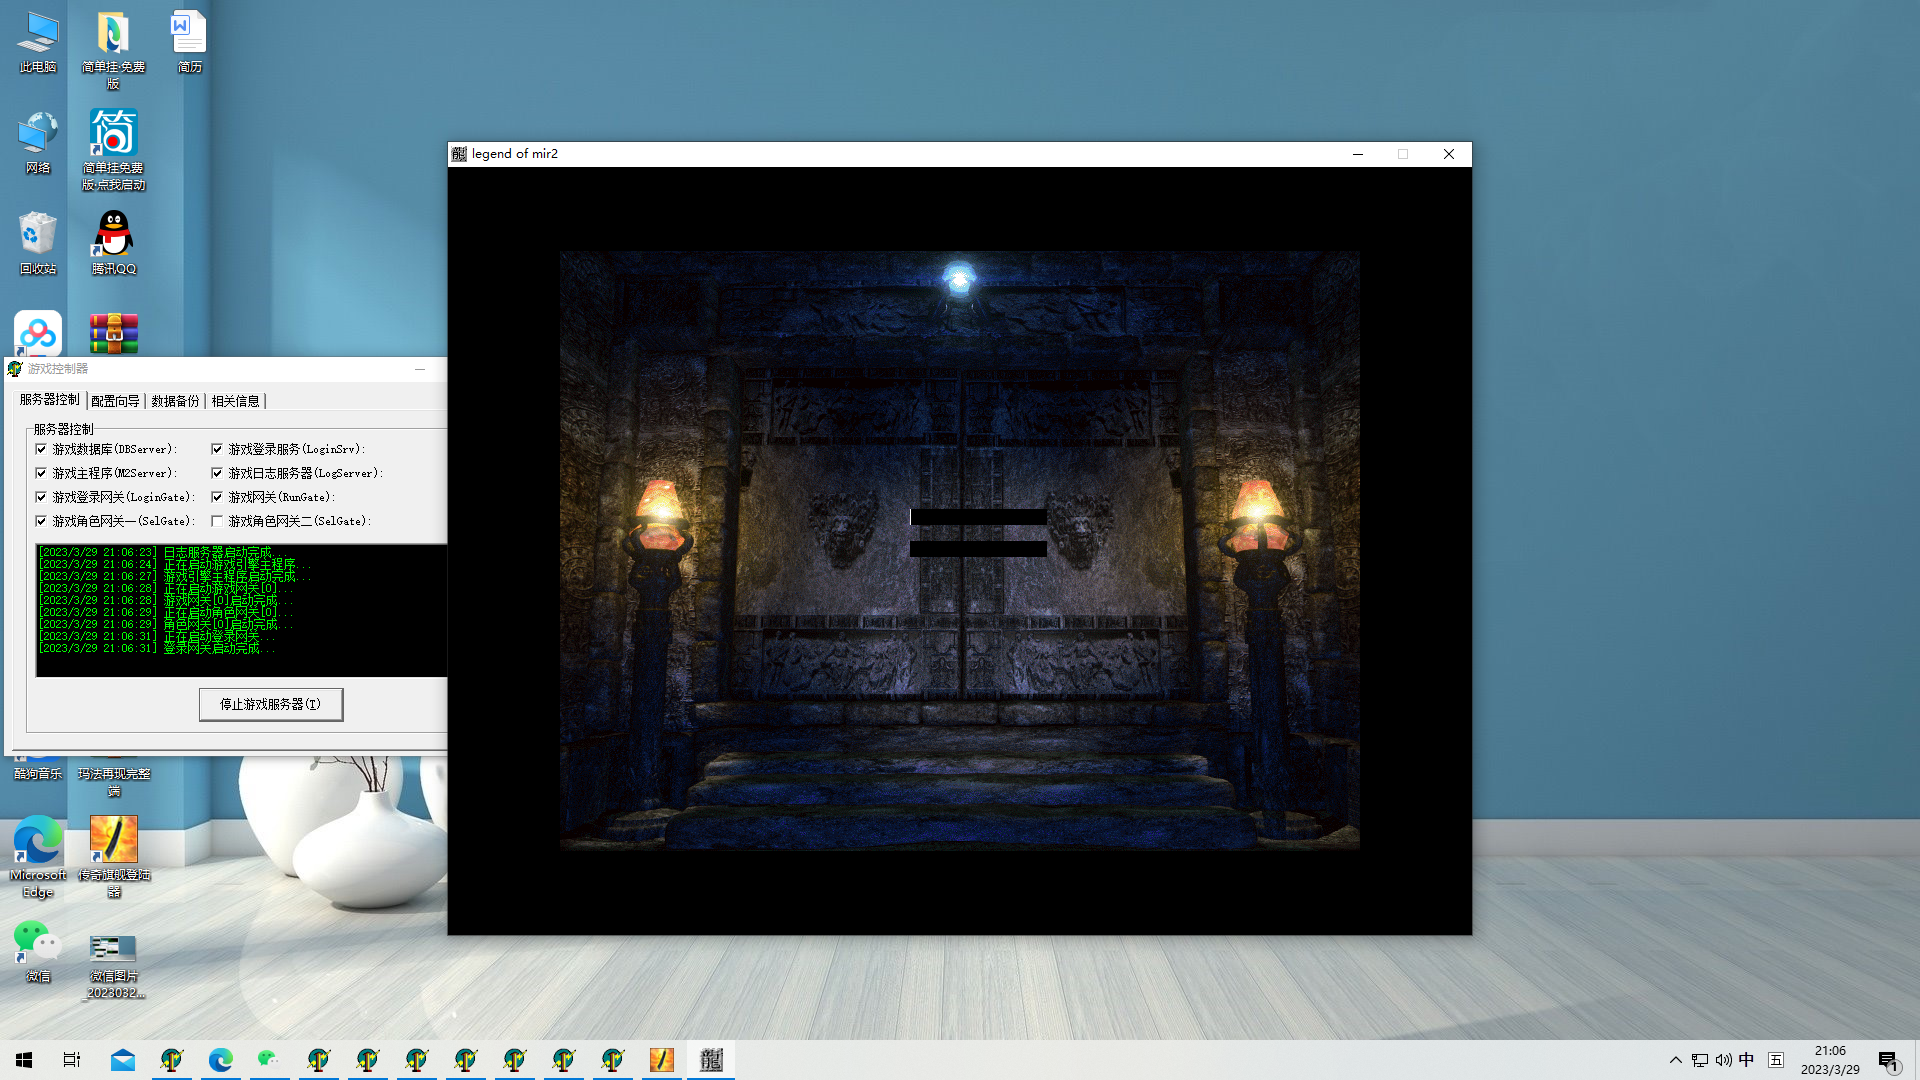
Task: Open the notification center icon
Action: [1888, 1061]
